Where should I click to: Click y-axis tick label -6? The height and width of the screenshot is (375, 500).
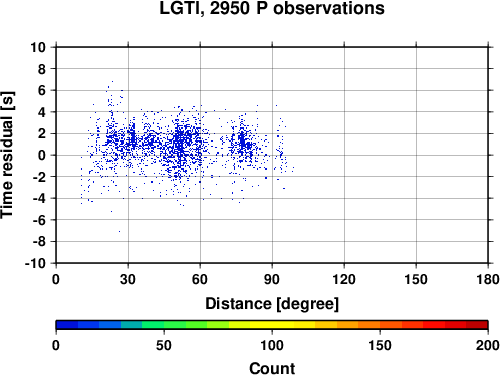[x=39, y=220]
